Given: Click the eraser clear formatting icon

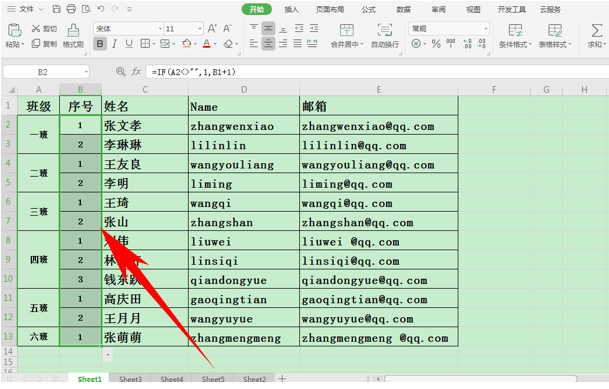Looking at the screenshot, I should coord(228,44).
